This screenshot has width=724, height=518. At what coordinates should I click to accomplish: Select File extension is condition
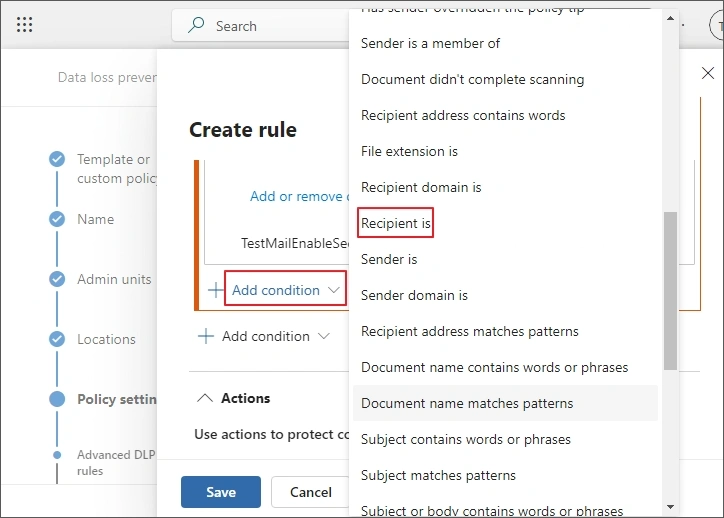[506, 151]
